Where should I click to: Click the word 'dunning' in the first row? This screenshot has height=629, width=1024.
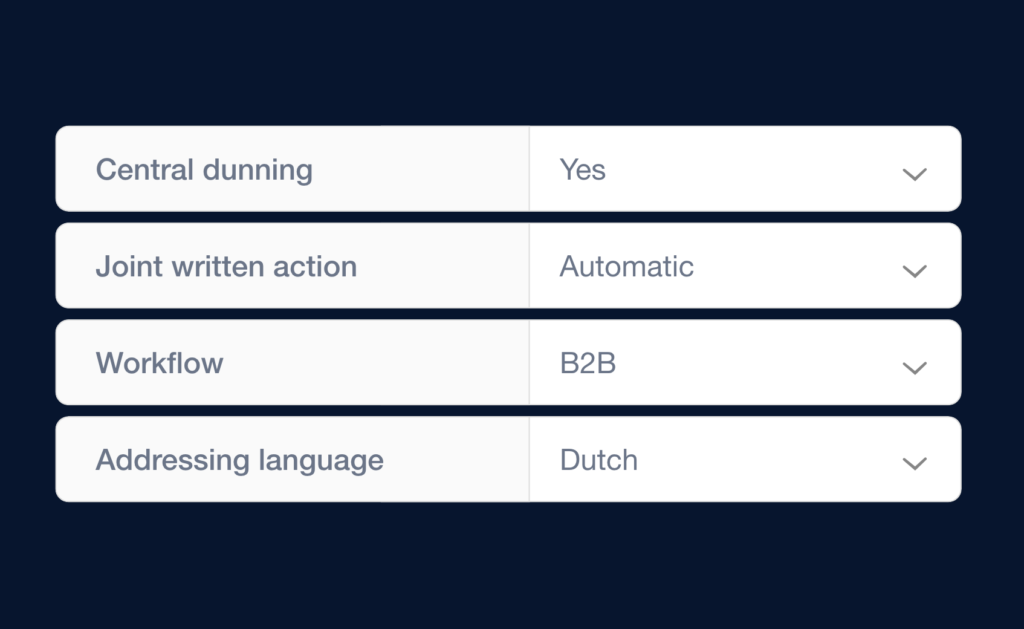(x=258, y=170)
